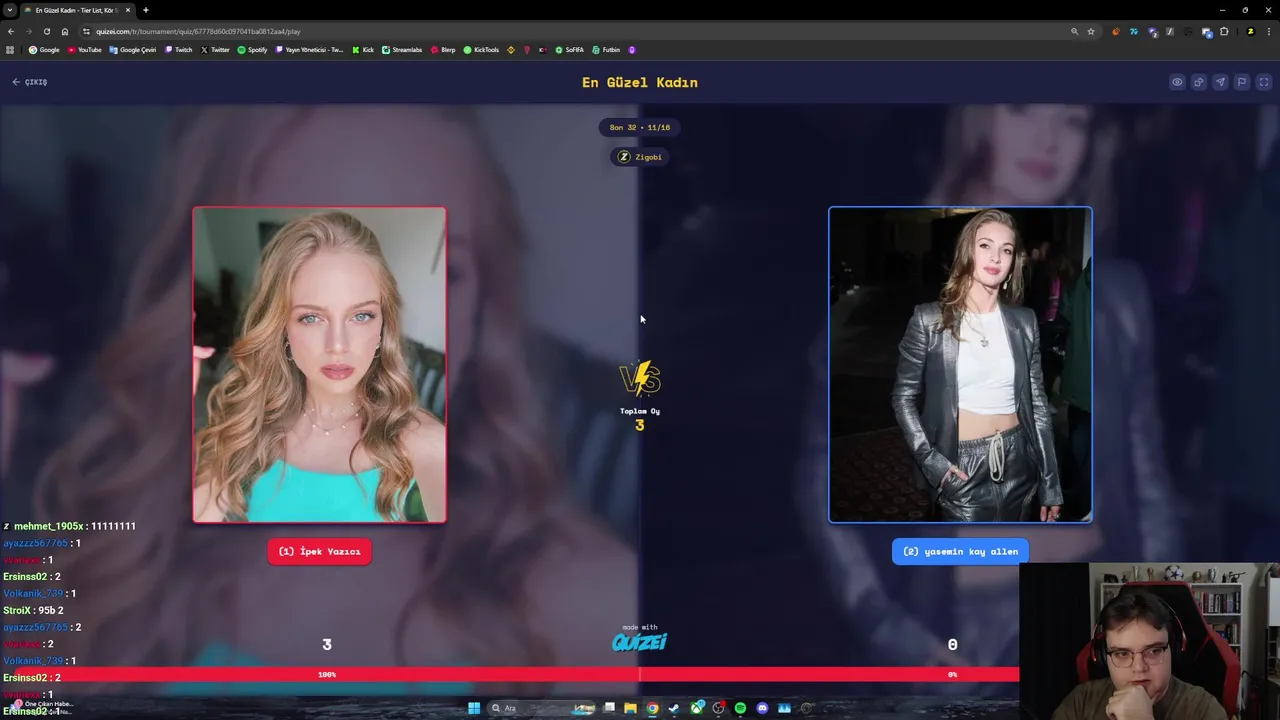Screen dimensions: 1280x720
Task: Open a new browser tab
Action: click(x=146, y=10)
